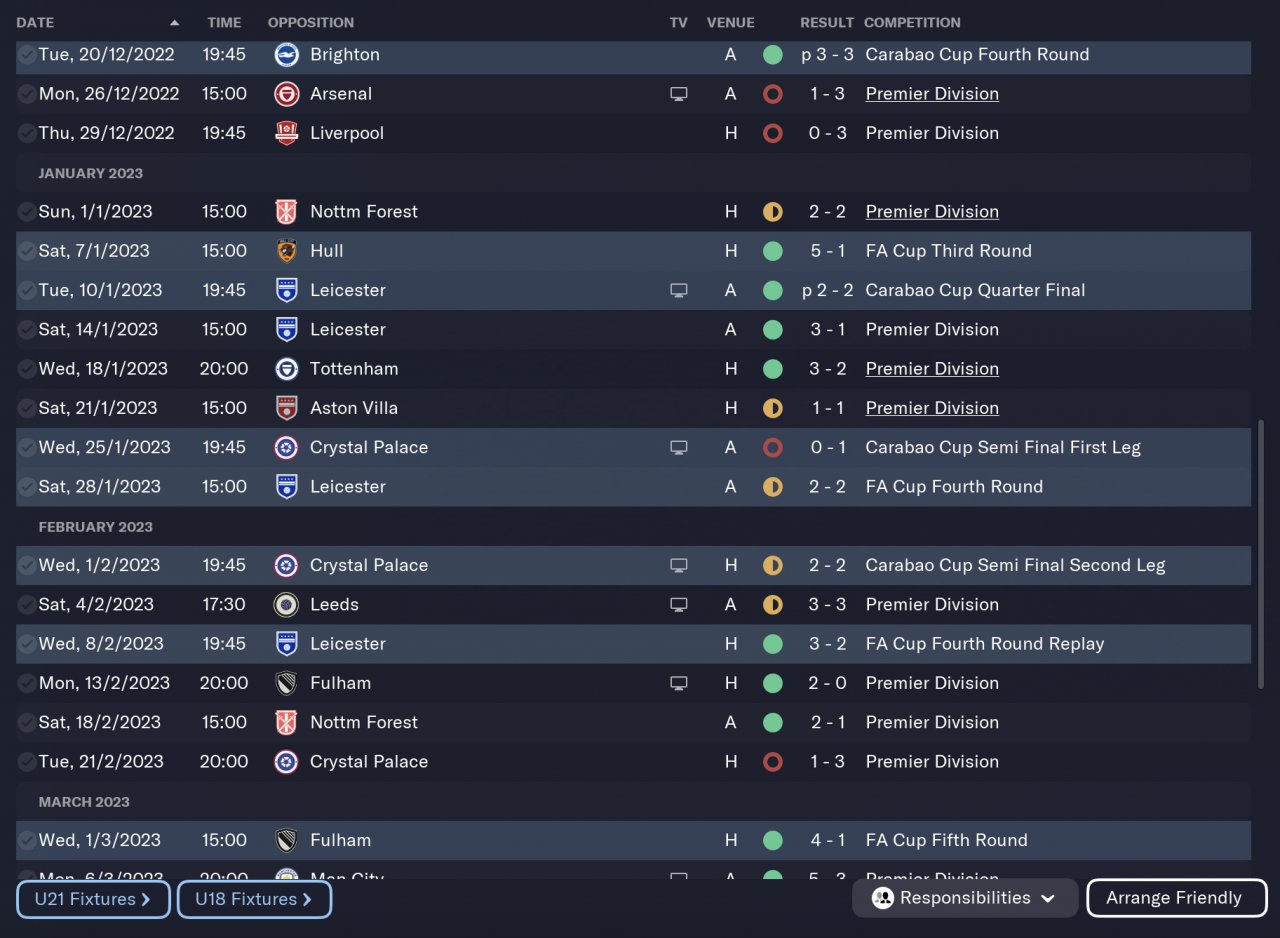
Task: Toggle the check mark beside Mon, 13/2/2023
Action: coord(27,684)
